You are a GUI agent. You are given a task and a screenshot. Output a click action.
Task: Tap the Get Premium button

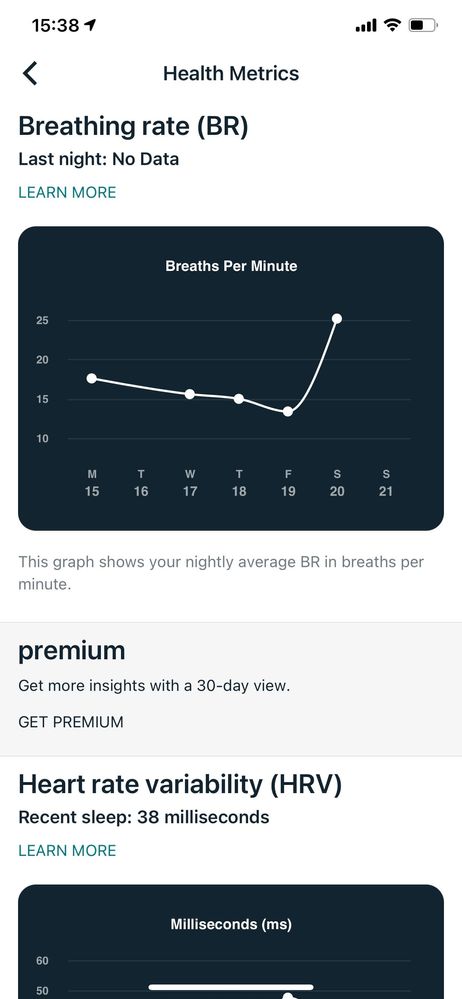(x=71, y=722)
